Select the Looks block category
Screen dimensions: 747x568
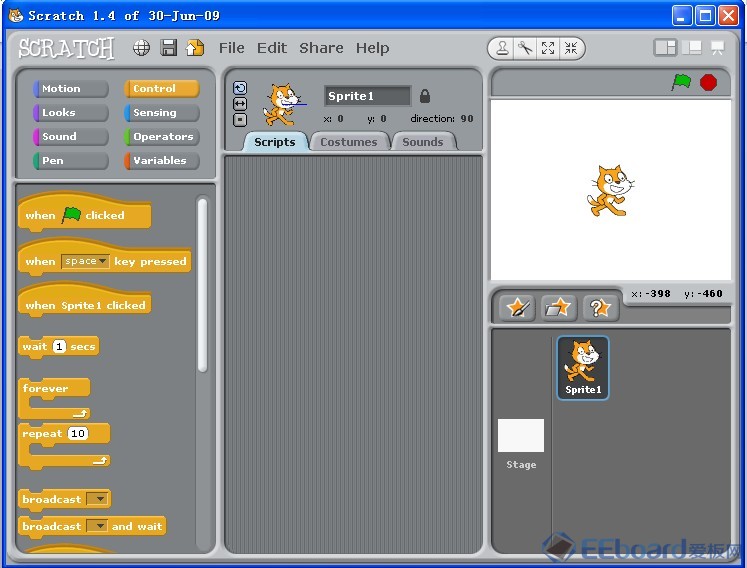(71, 112)
